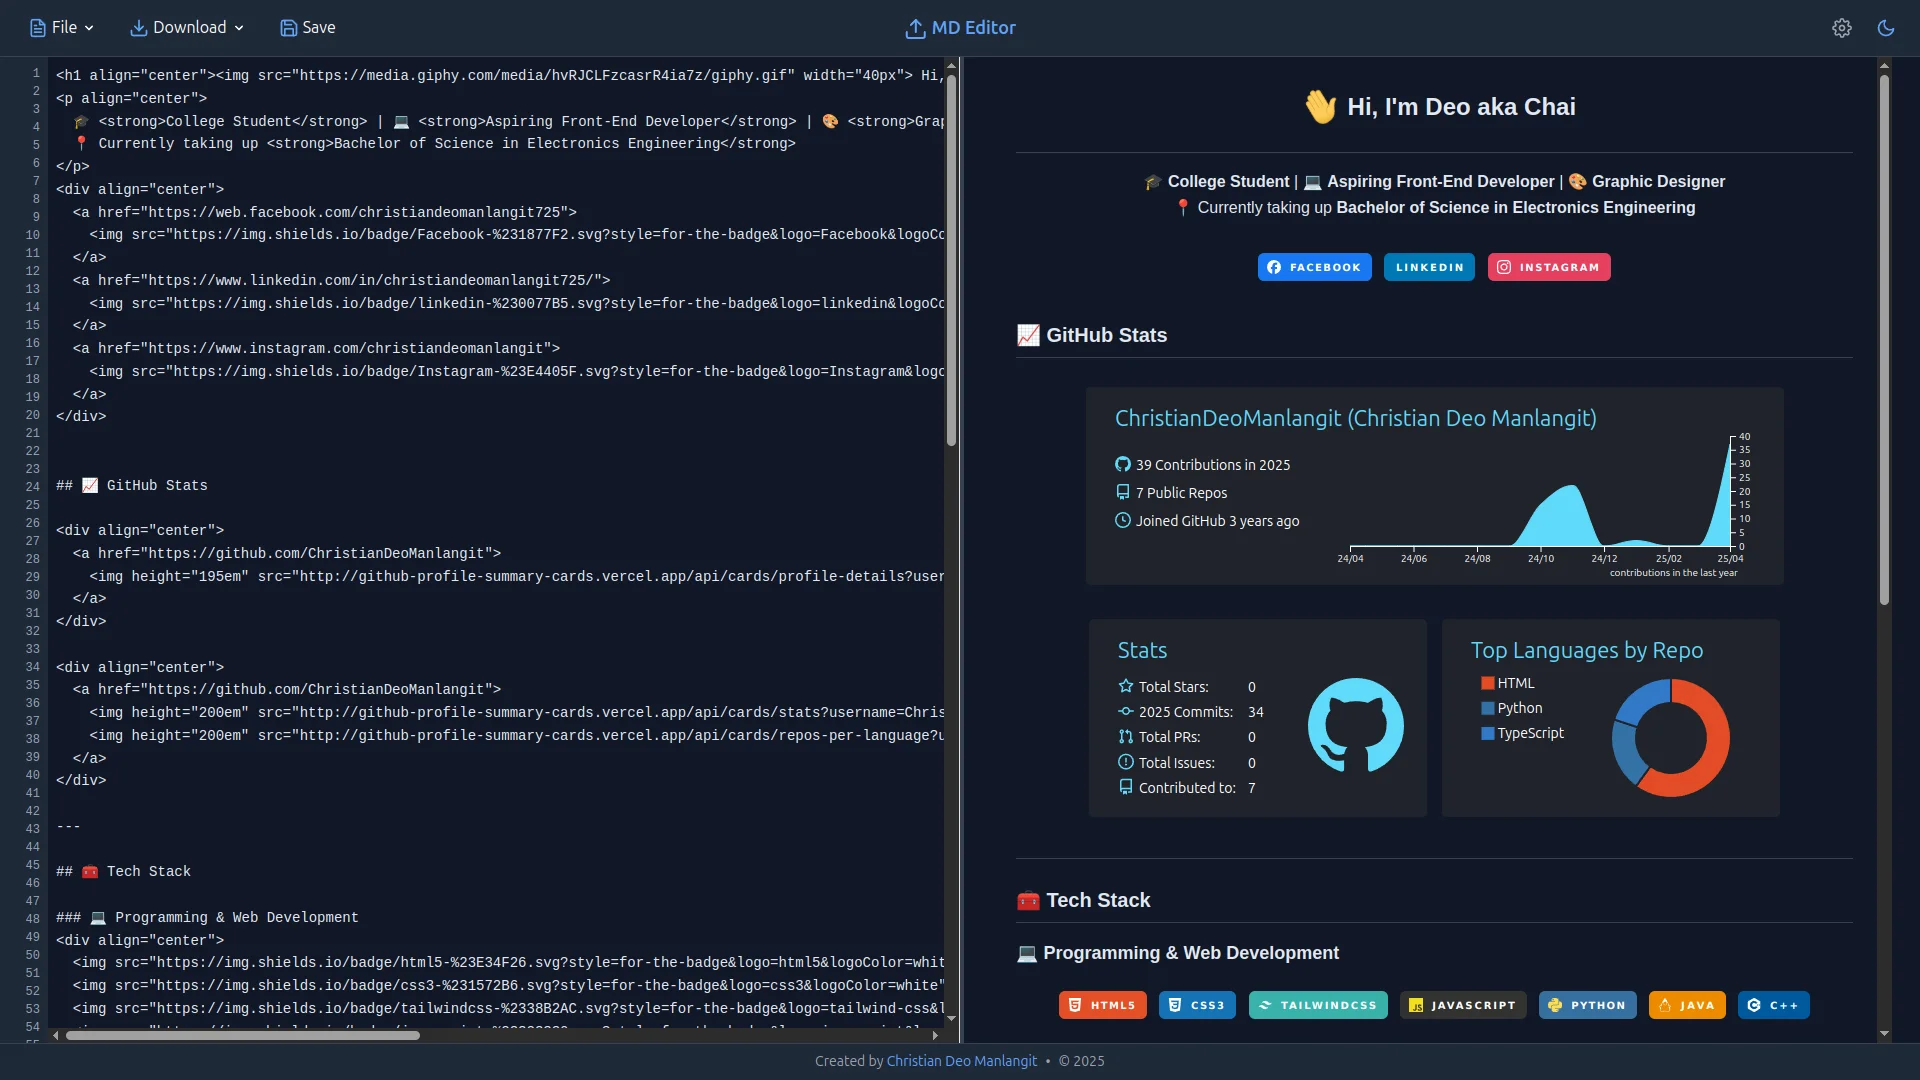Image resolution: width=1920 pixels, height=1080 pixels.
Task: Click the 39 Contributions GitHub icon
Action: 1123,464
